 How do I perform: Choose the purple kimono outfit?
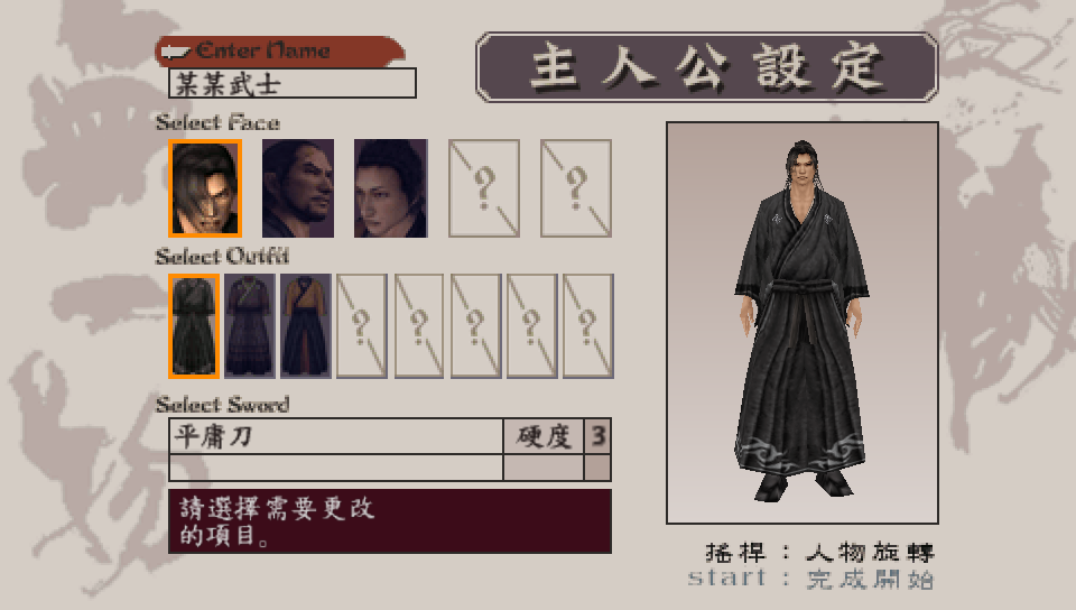point(250,326)
